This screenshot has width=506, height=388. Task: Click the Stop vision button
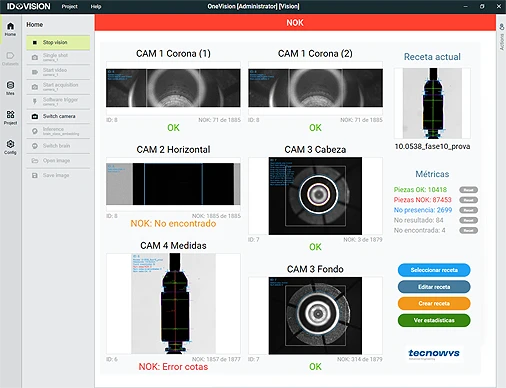(x=58, y=43)
